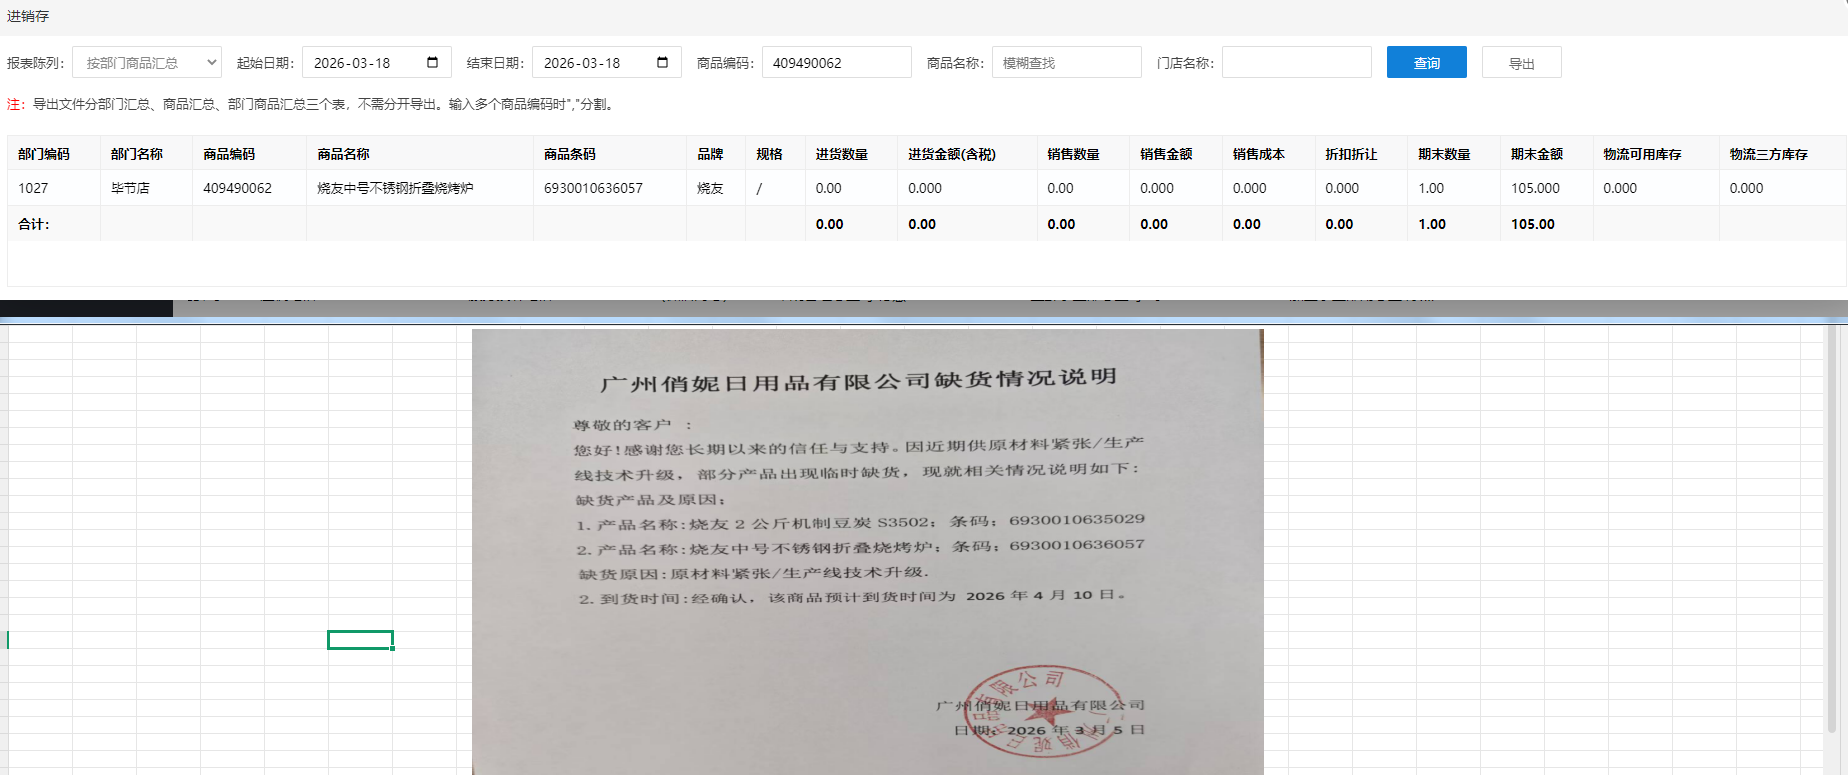Click the blue 查询 button
Image resolution: width=1848 pixels, height=775 pixels.
(1426, 62)
